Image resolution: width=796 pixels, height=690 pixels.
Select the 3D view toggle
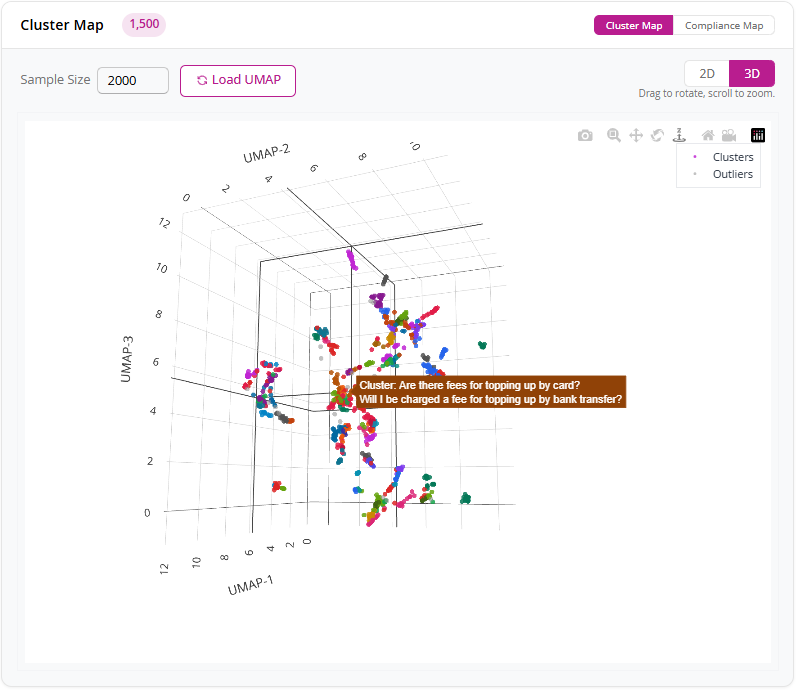coord(752,74)
